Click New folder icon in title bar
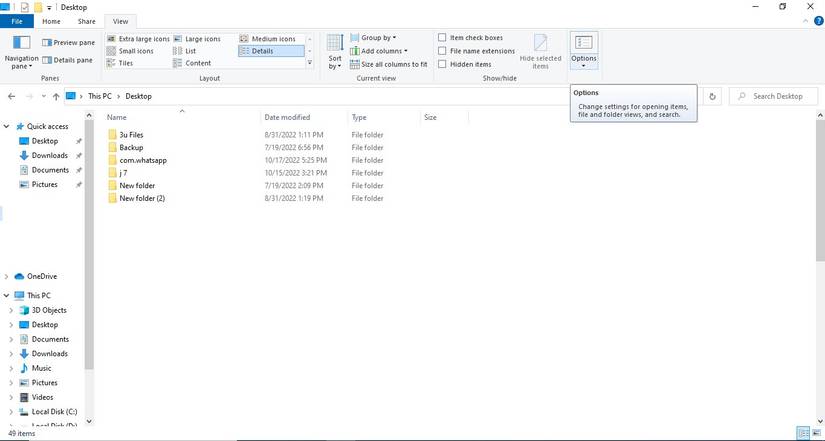825x441 pixels. [38, 7]
